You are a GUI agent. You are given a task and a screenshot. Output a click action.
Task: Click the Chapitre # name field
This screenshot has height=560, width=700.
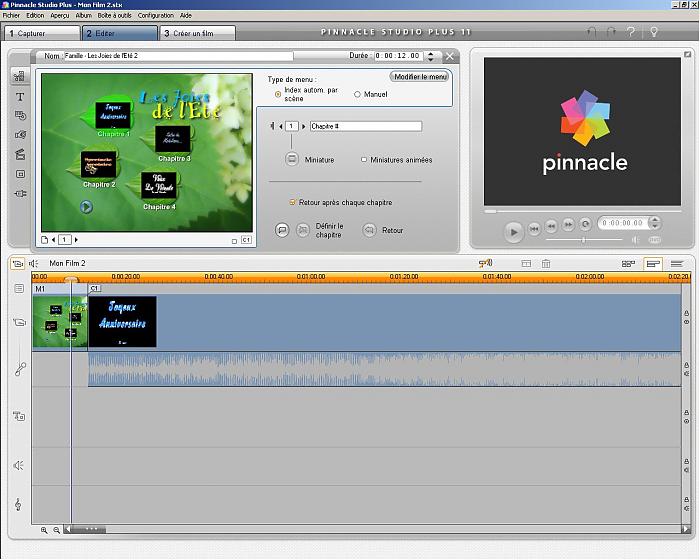pos(366,126)
